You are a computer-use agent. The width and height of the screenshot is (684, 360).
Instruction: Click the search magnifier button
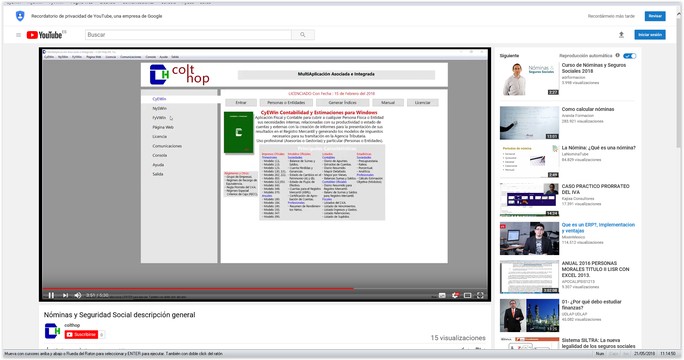pos(303,35)
